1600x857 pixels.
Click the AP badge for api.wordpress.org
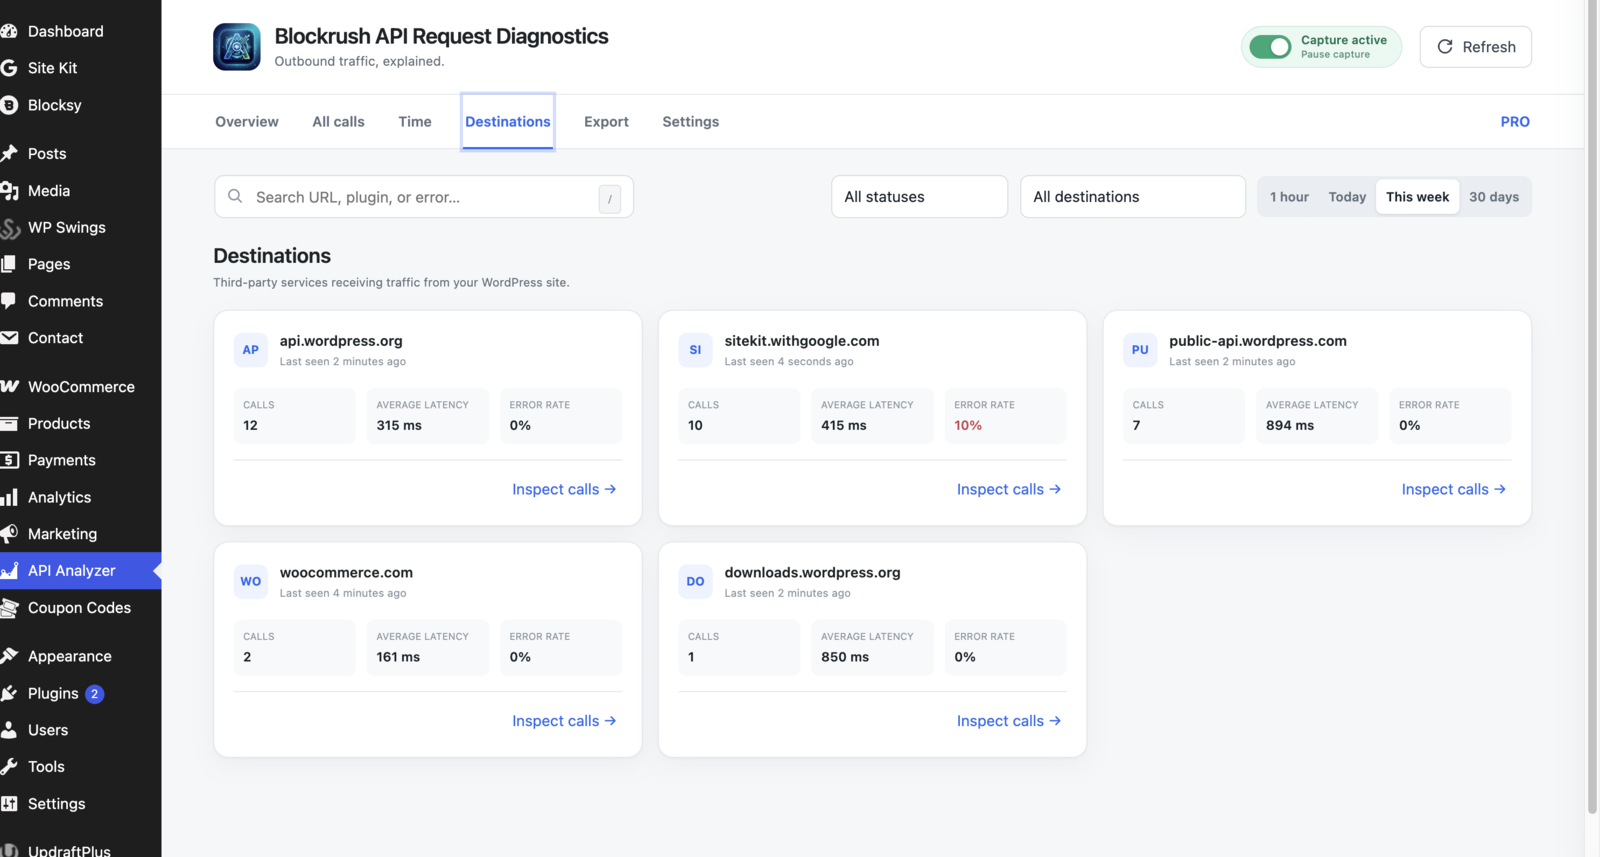pos(250,350)
